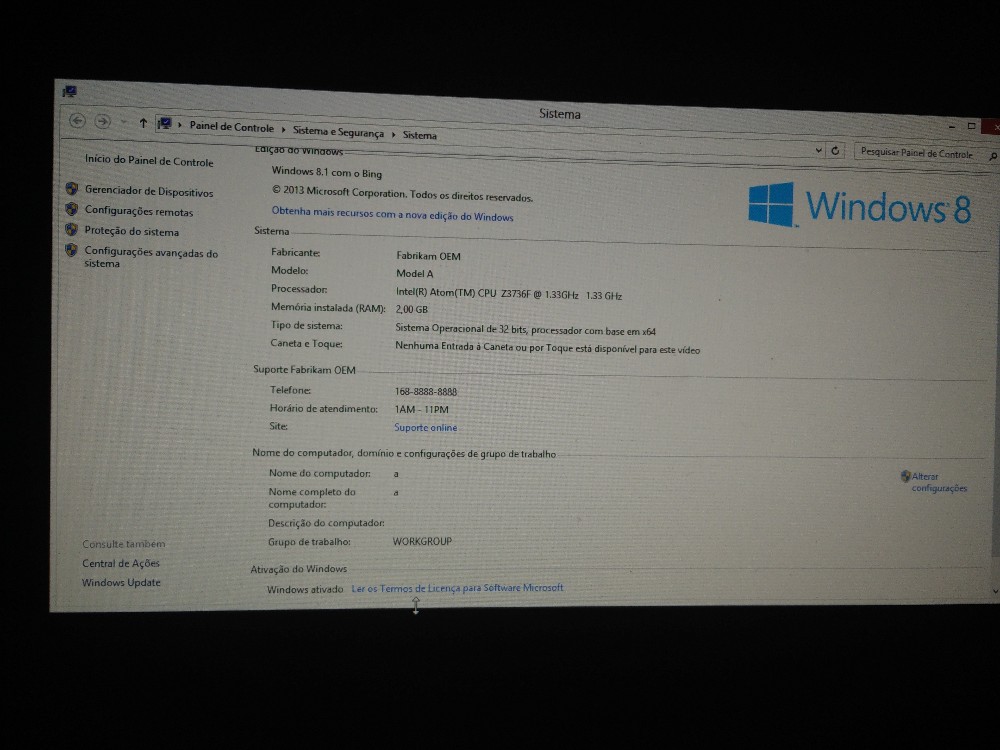Click the window system icon in title bar
This screenshot has width=1000, height=750.
coord(70,92)
